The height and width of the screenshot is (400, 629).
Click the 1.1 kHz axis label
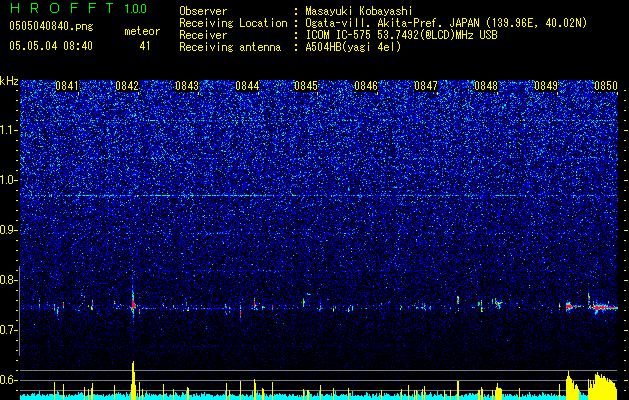coord(9,130)
